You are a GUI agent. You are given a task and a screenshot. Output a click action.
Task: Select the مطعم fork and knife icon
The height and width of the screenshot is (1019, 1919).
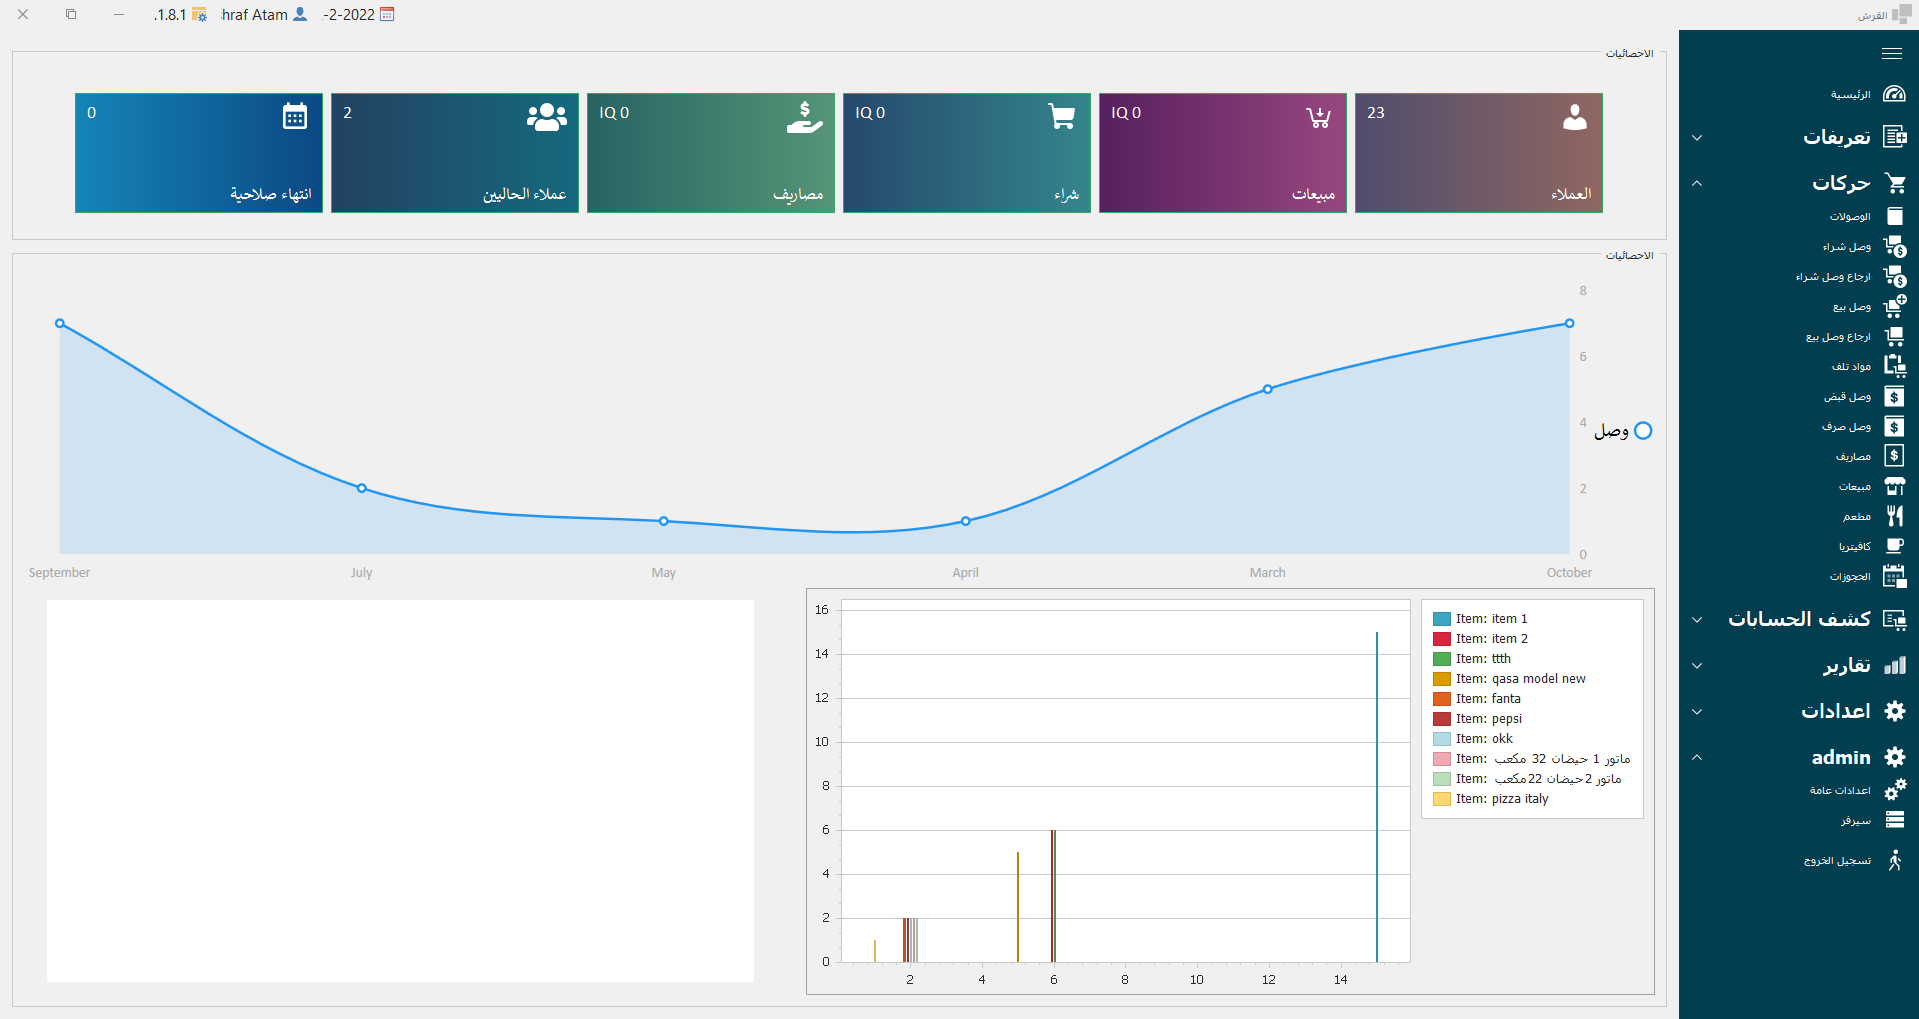pyautogui.click(x=1894, y=516)
